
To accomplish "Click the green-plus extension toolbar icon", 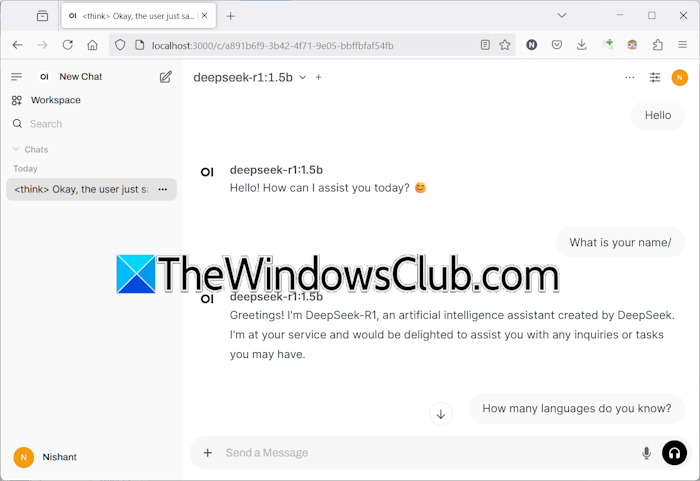I will pyautogui.click(x=607, y=44).
